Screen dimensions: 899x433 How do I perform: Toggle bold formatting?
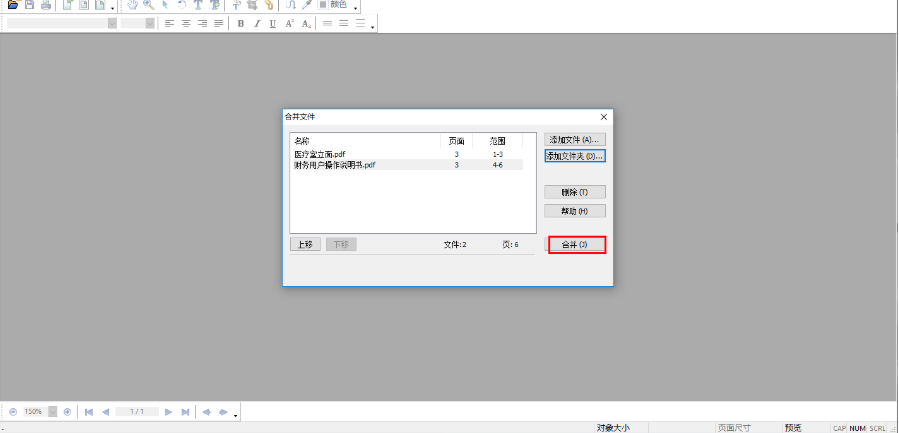241,24
